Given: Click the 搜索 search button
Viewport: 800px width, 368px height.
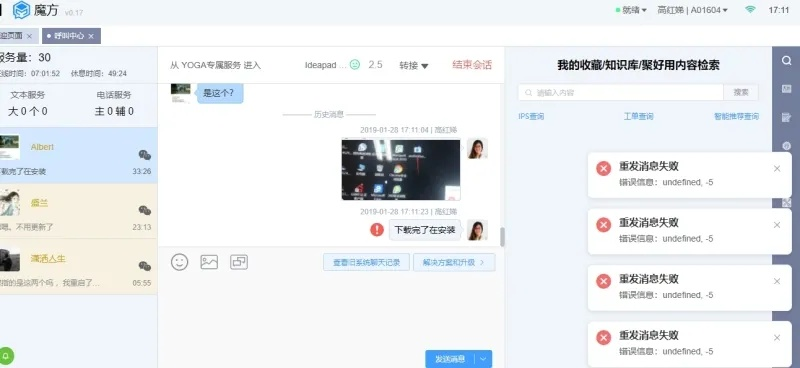Looking at the screenshot, I should [x=741, y=92].
